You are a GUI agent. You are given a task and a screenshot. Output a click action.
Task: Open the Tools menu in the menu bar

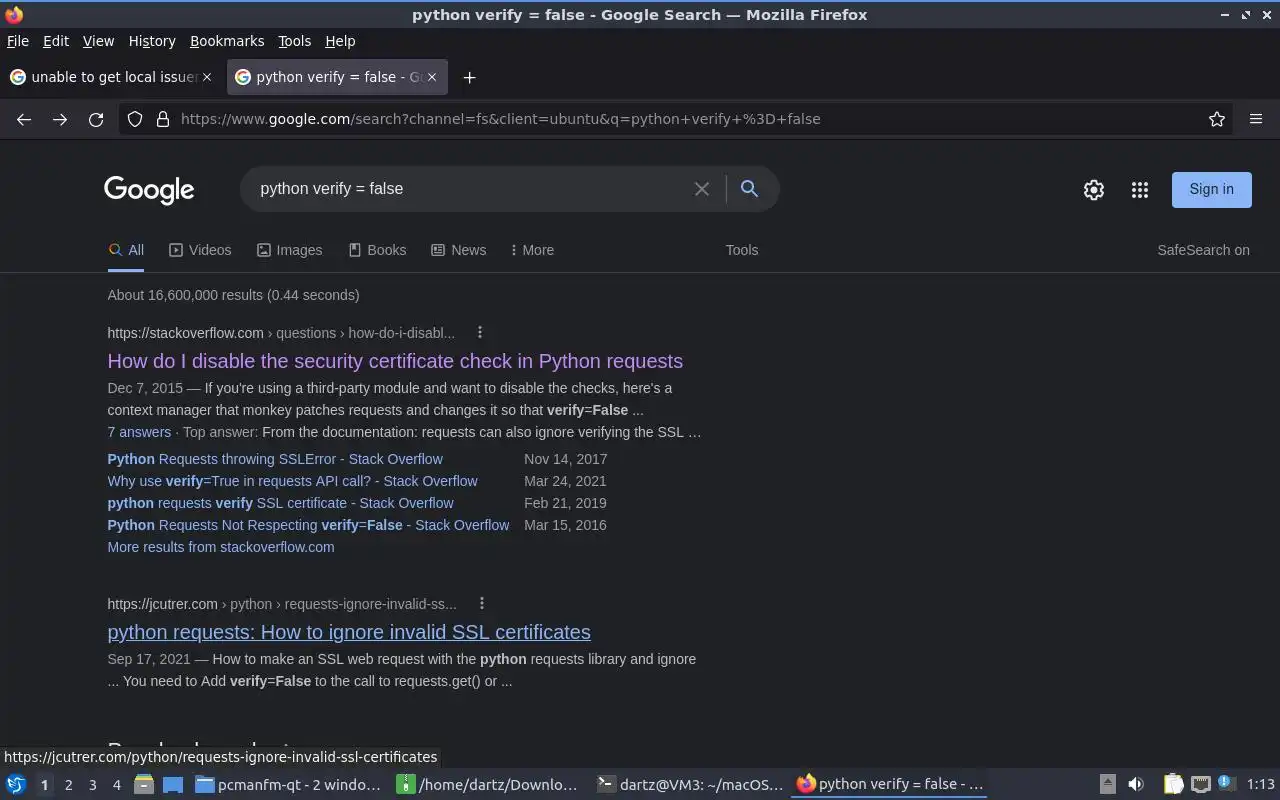[294, 41]
